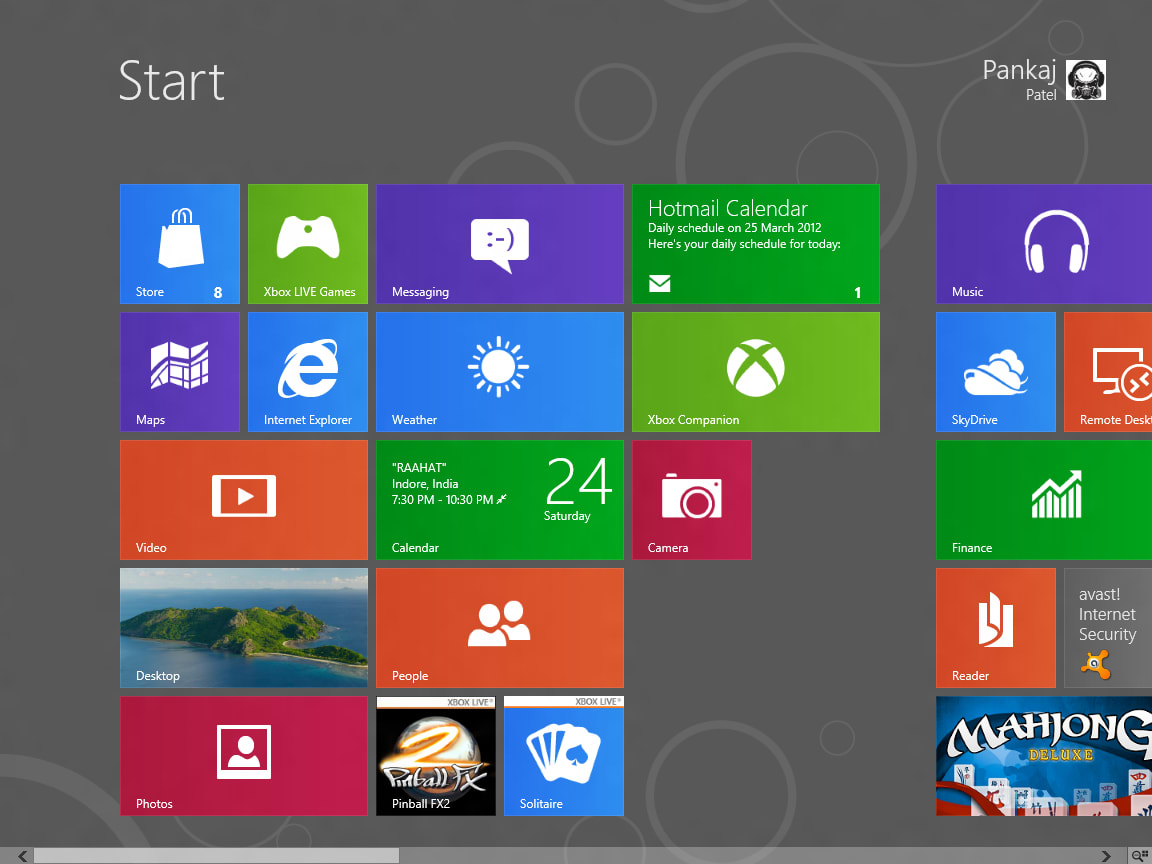Open the Store tile

click(x=180, y=243)
